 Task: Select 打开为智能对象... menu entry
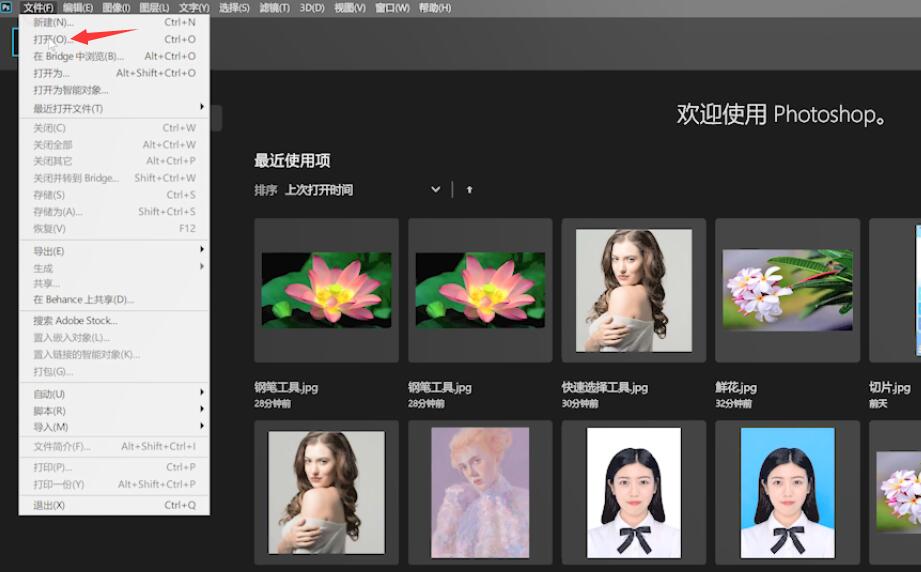tap(114, 90)
